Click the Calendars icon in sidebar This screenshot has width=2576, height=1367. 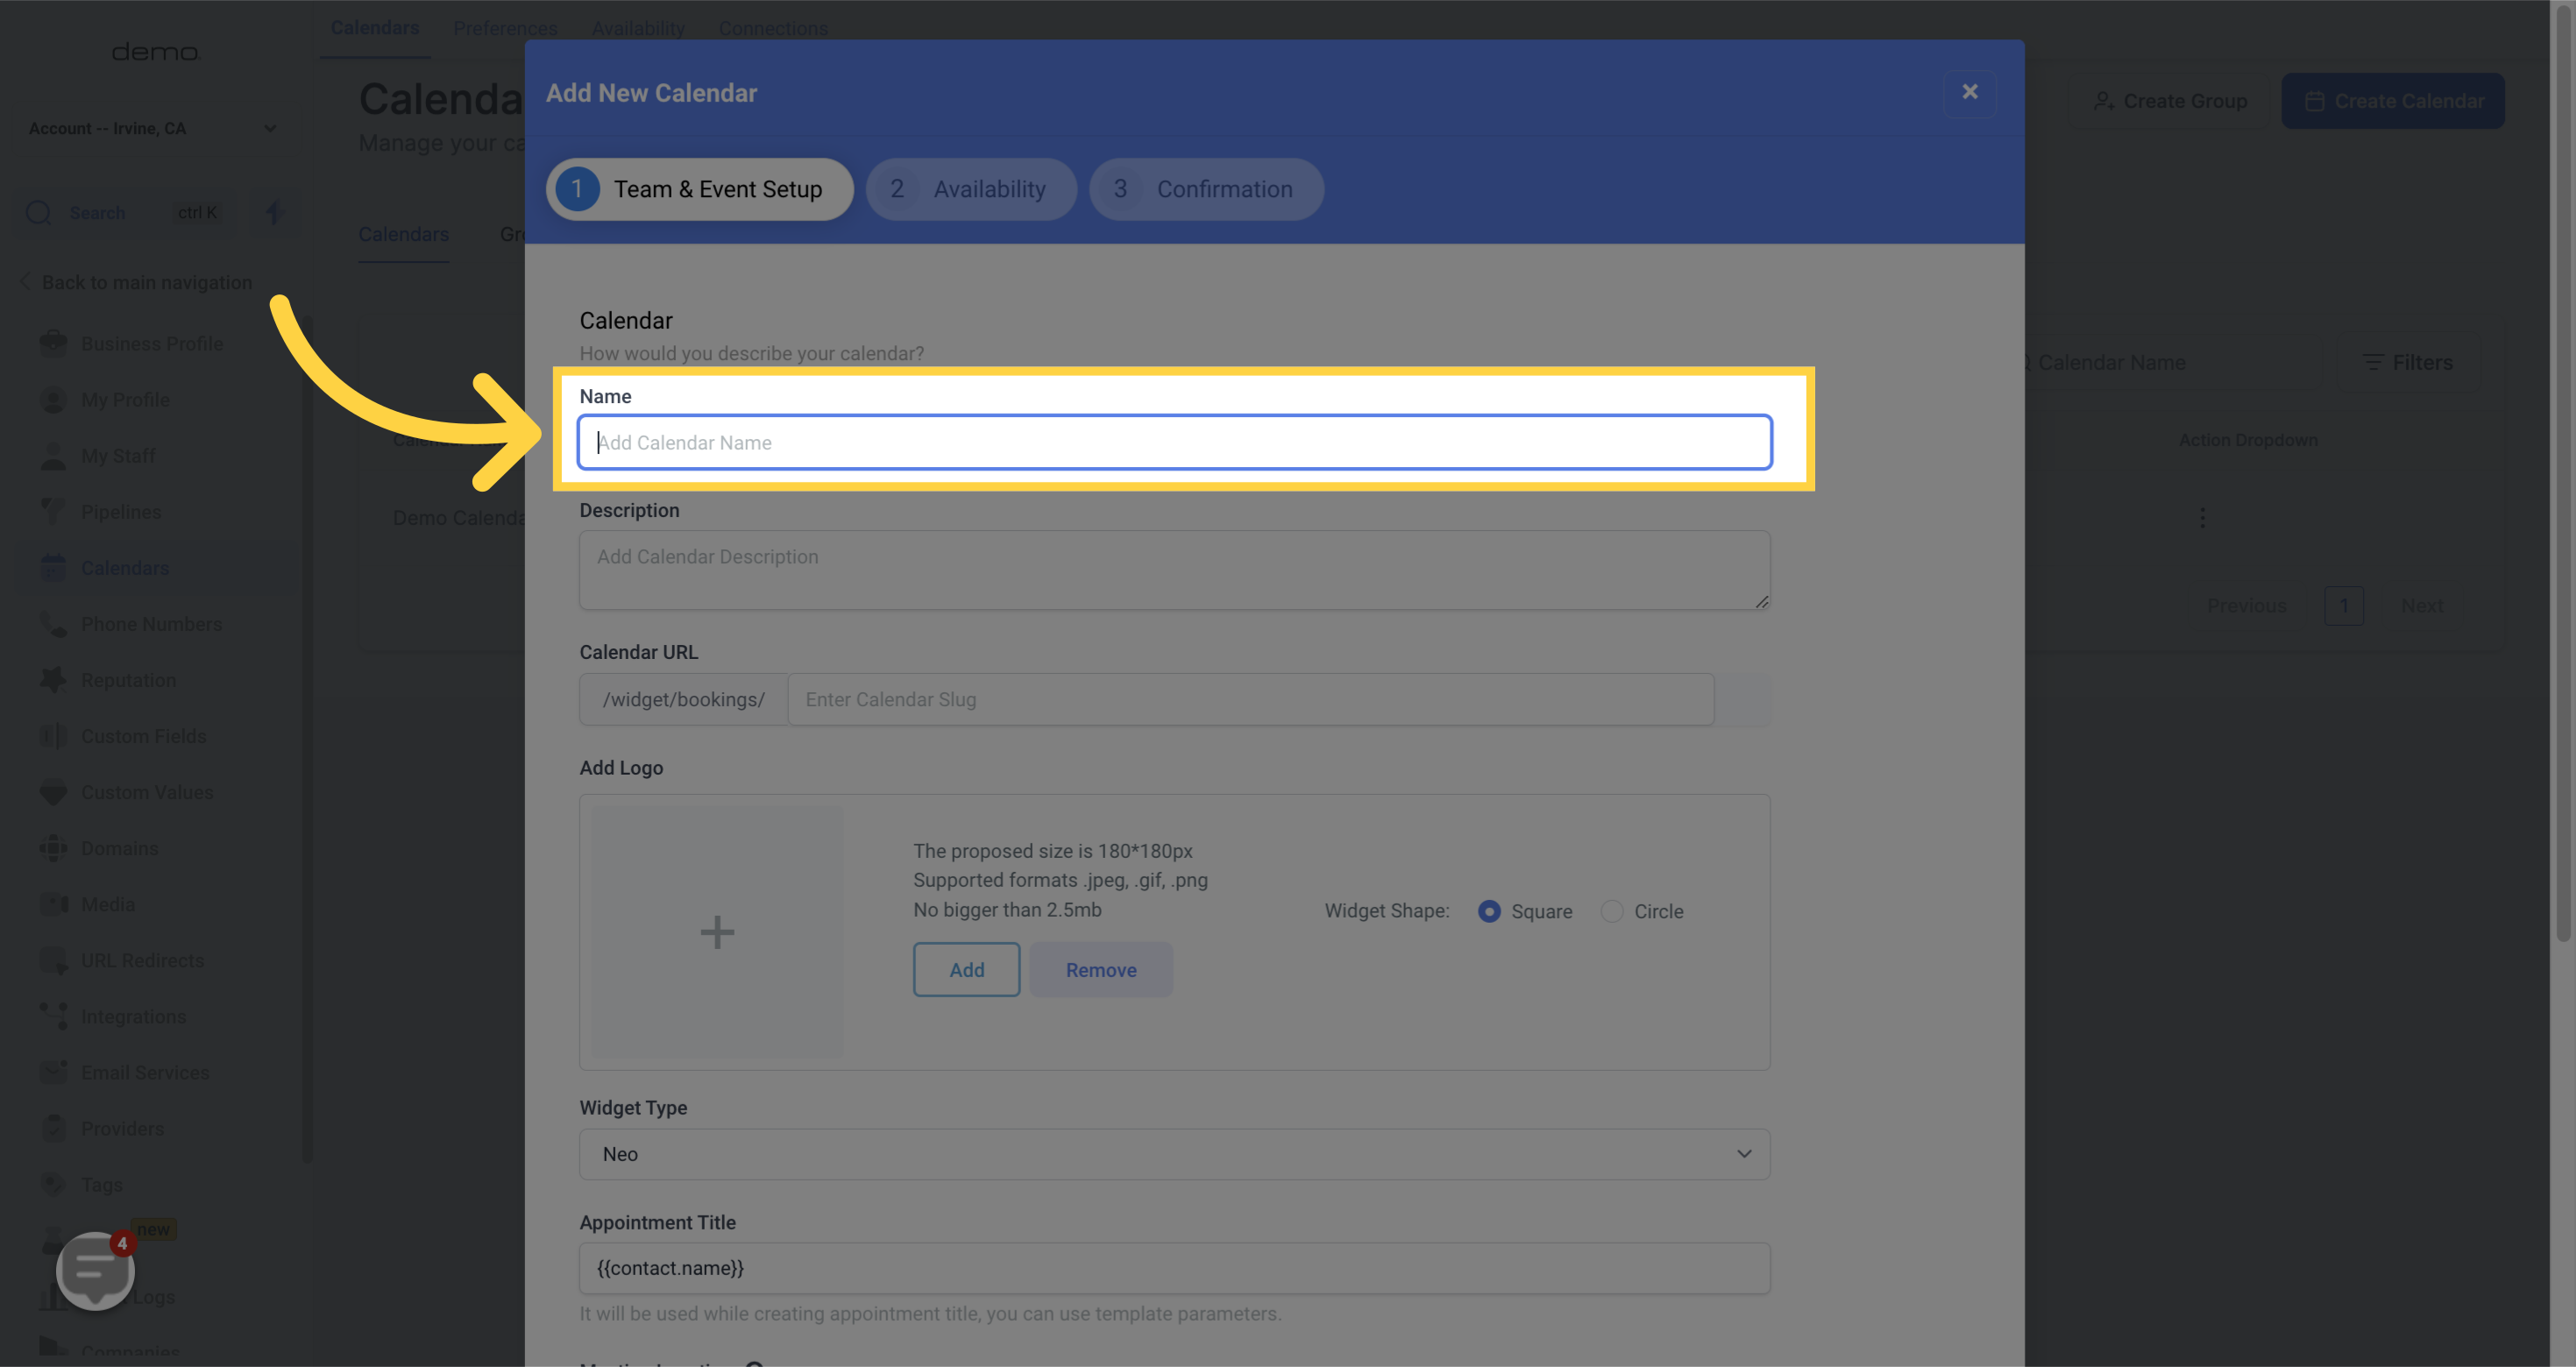53,567
